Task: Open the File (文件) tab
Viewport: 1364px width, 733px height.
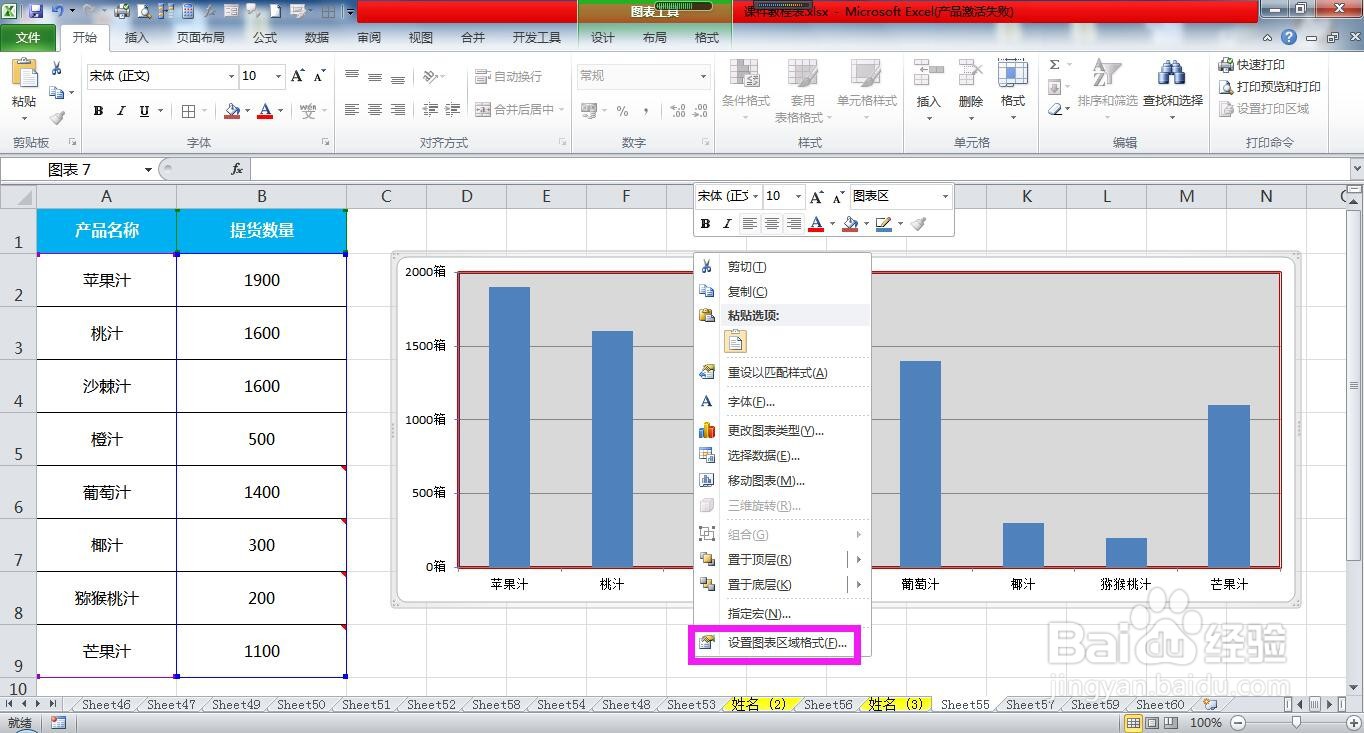Action: click(x=28, y=38)
